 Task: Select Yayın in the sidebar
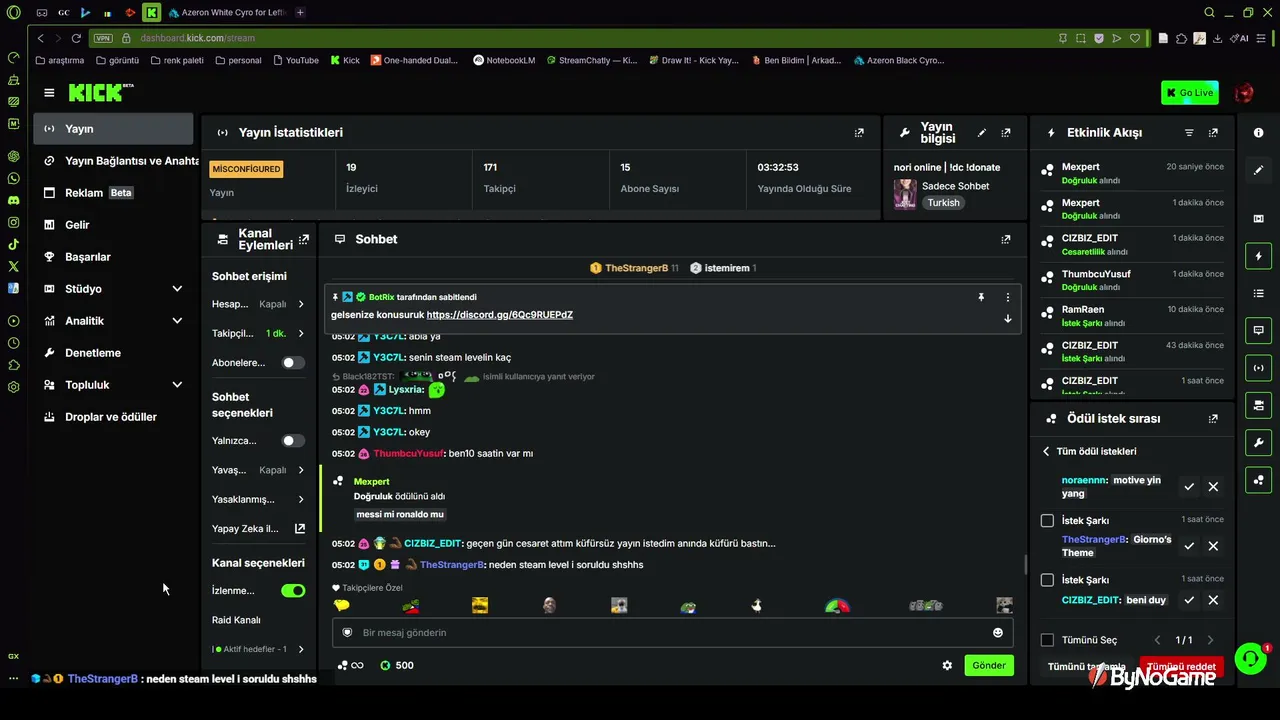113,129
